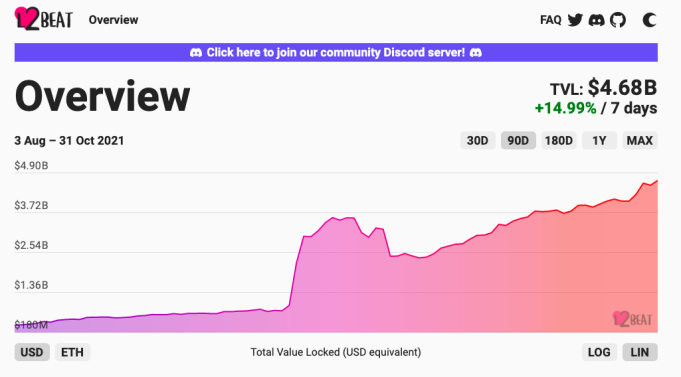This screenshot has height=377, width=681.
Task: Select the 180D time range
Action: [559, 141]
